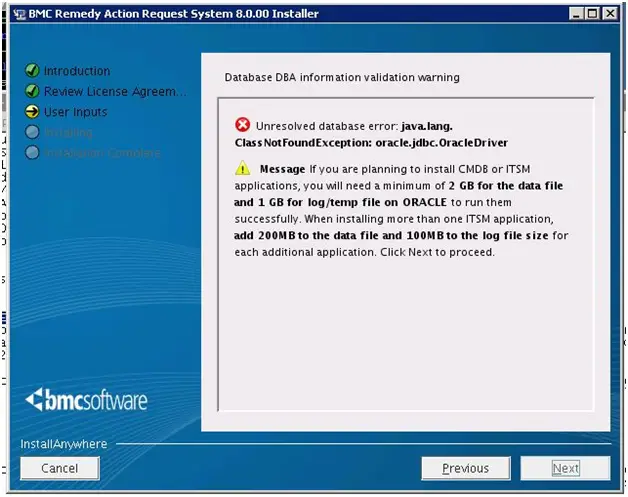Screen dimensions: 628x497
Task: Click the BMC Remedy installer window title
Action: pyautogui.click(x=173, y=14)
